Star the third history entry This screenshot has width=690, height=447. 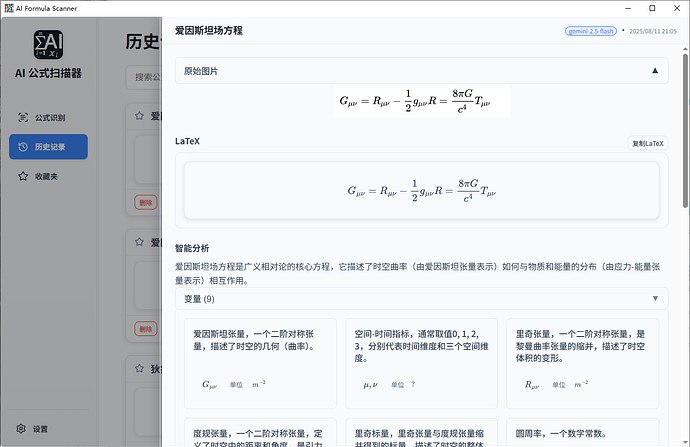click(139, 368)
